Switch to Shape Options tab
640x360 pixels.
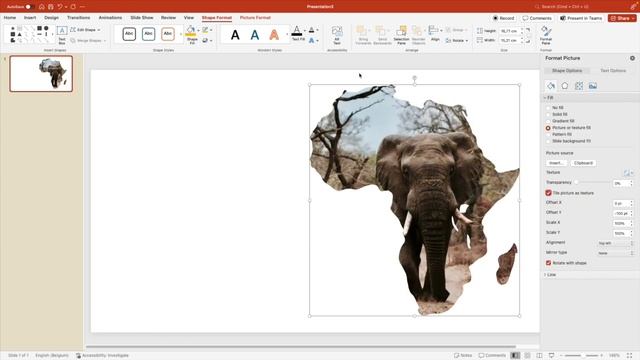point(567,71)
